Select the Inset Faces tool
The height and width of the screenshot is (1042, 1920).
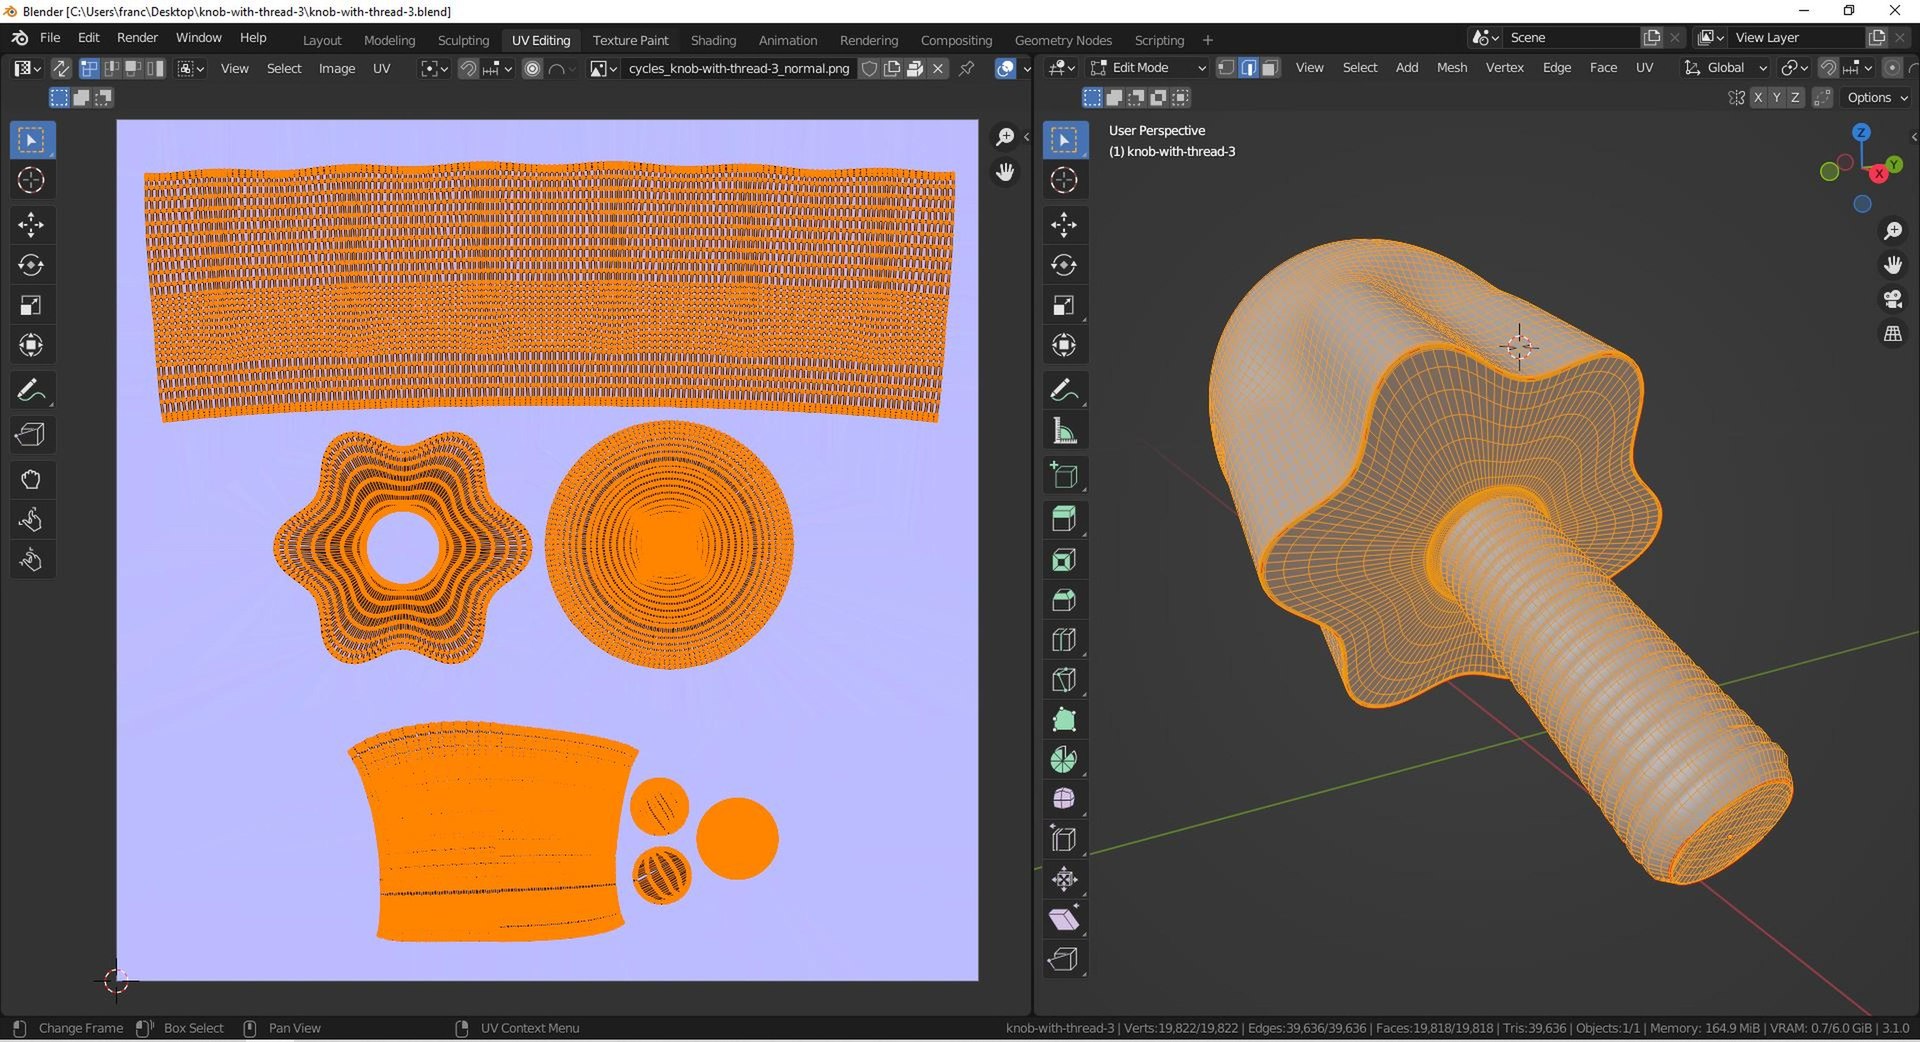coord(1064,560)
